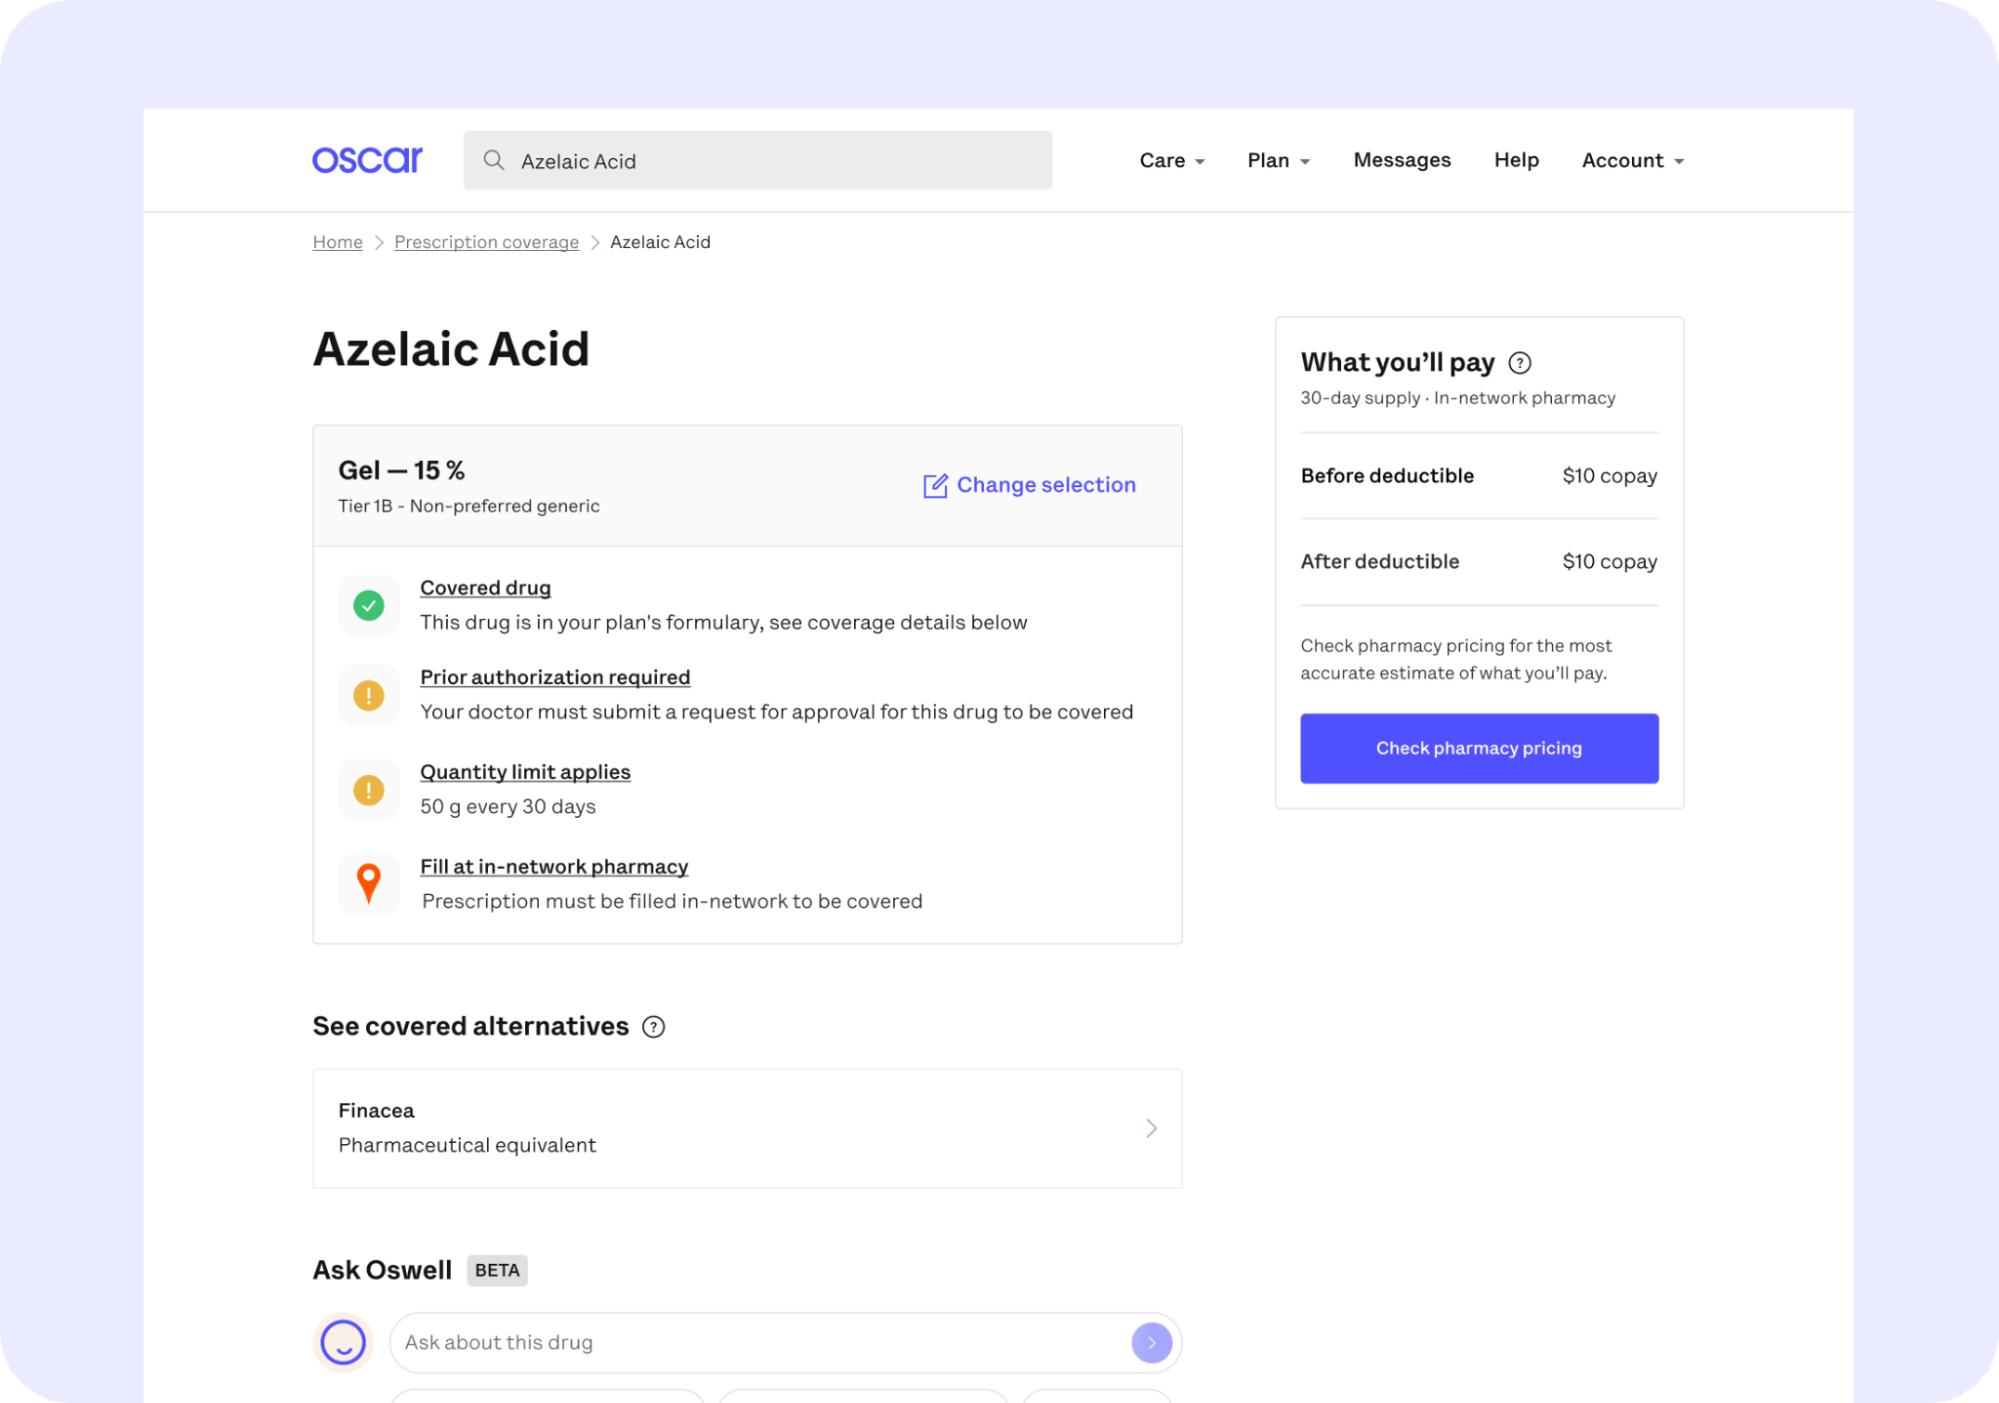Click the 50 g every 30 days text
Screen dimensions: 1999x1403
(x=508, y=807)
